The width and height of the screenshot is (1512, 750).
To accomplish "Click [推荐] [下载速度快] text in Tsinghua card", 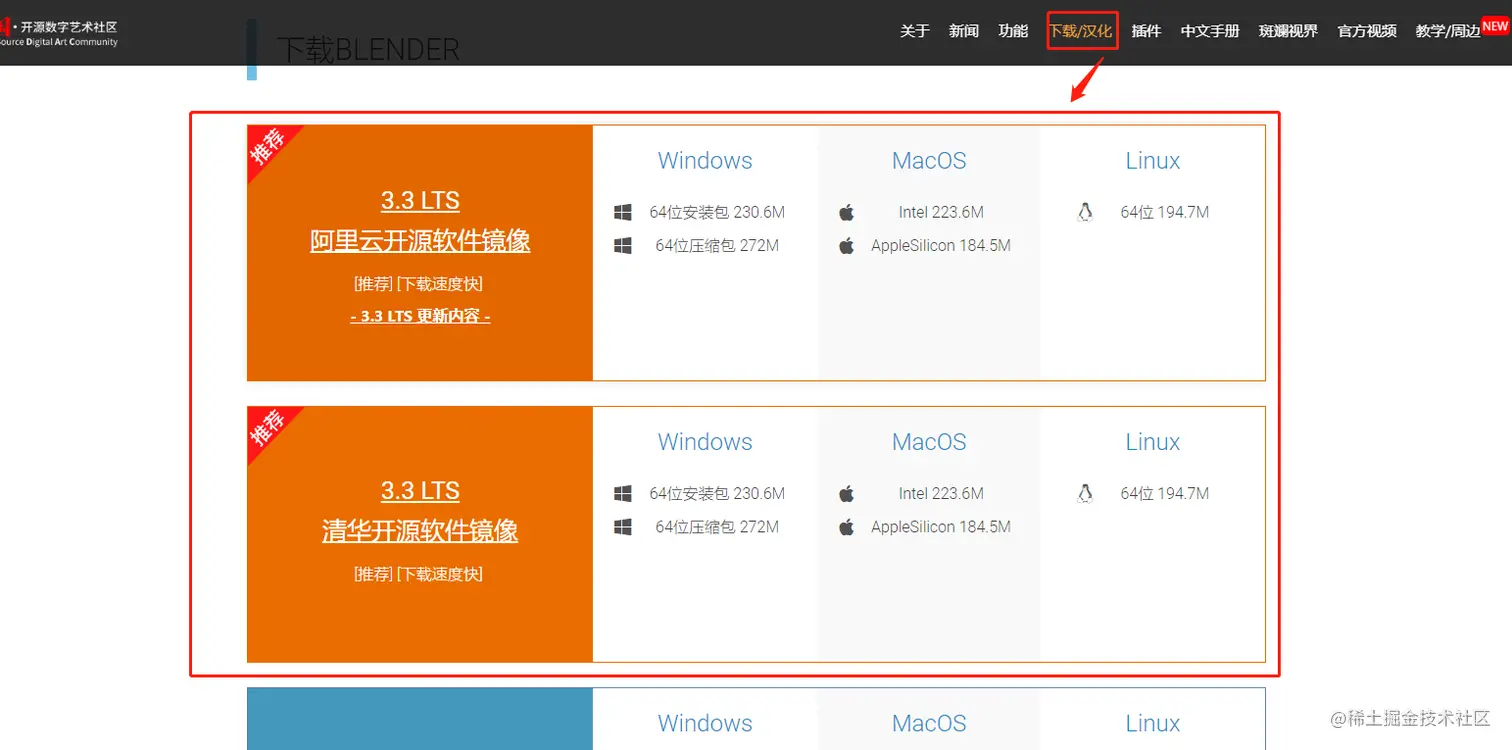I will click(419, 574).
